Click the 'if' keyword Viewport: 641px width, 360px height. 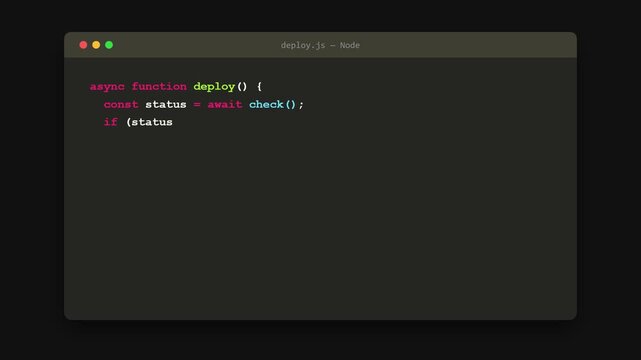[x=111, y=122]
